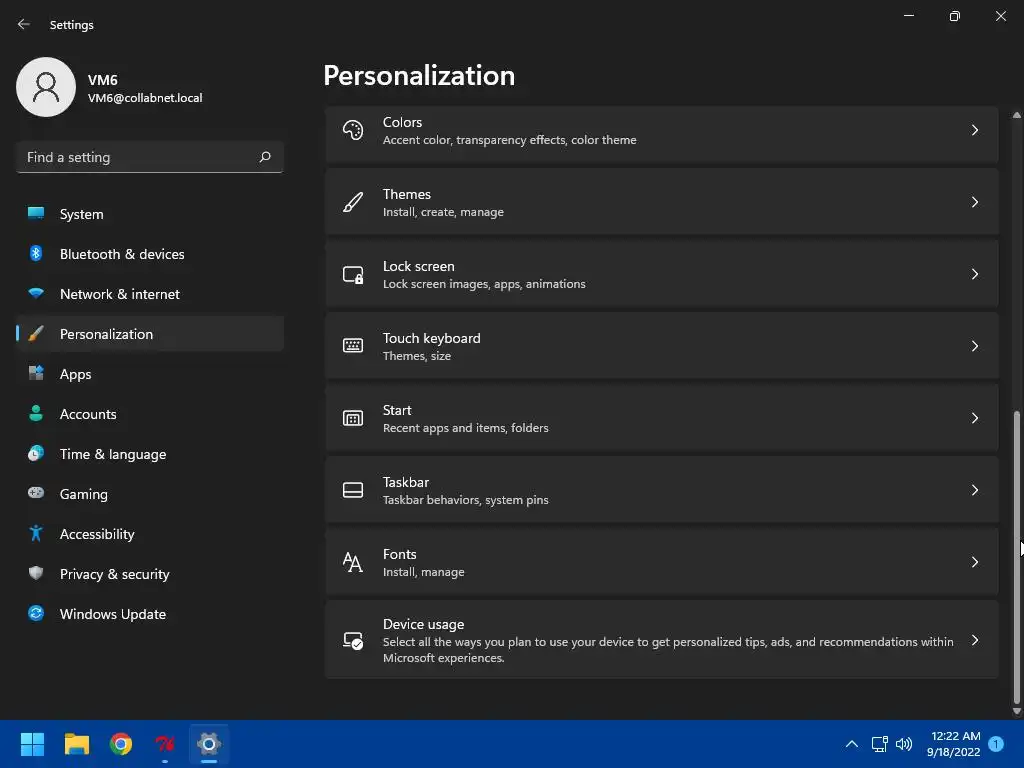Click the Fonts AA icon
This screenshot has width=1024, height=768.
[353, 562]
